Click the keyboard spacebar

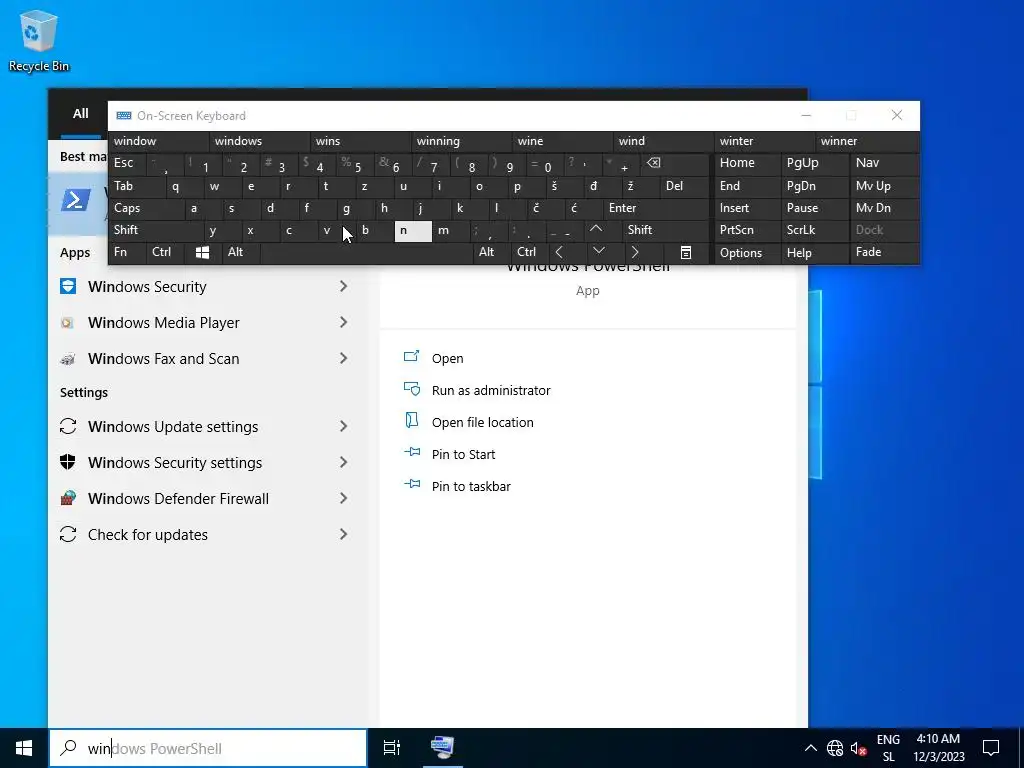[x=366, y=253]
